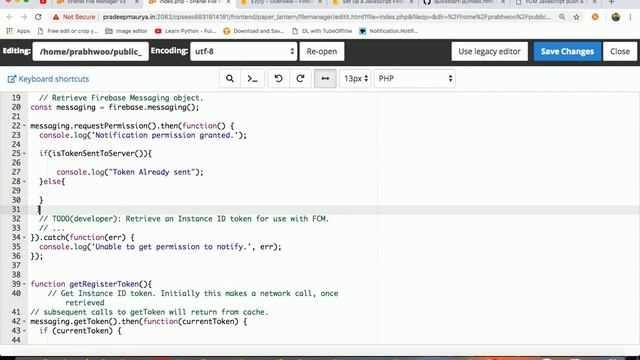
Task: Click line number 31 in the gutter
Action: tap(16, 209)
